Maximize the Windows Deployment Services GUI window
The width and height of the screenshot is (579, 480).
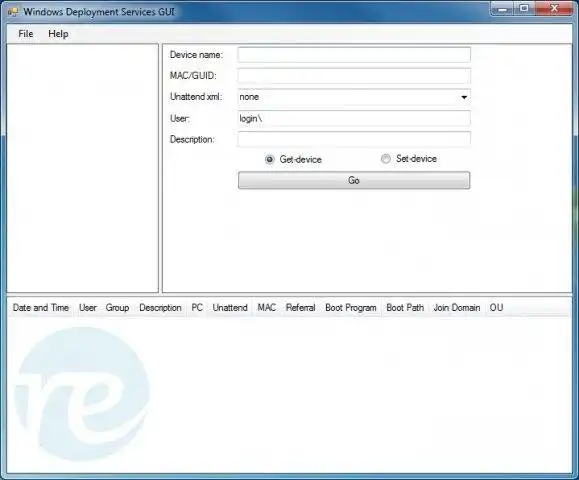click(x=524, y=8)
